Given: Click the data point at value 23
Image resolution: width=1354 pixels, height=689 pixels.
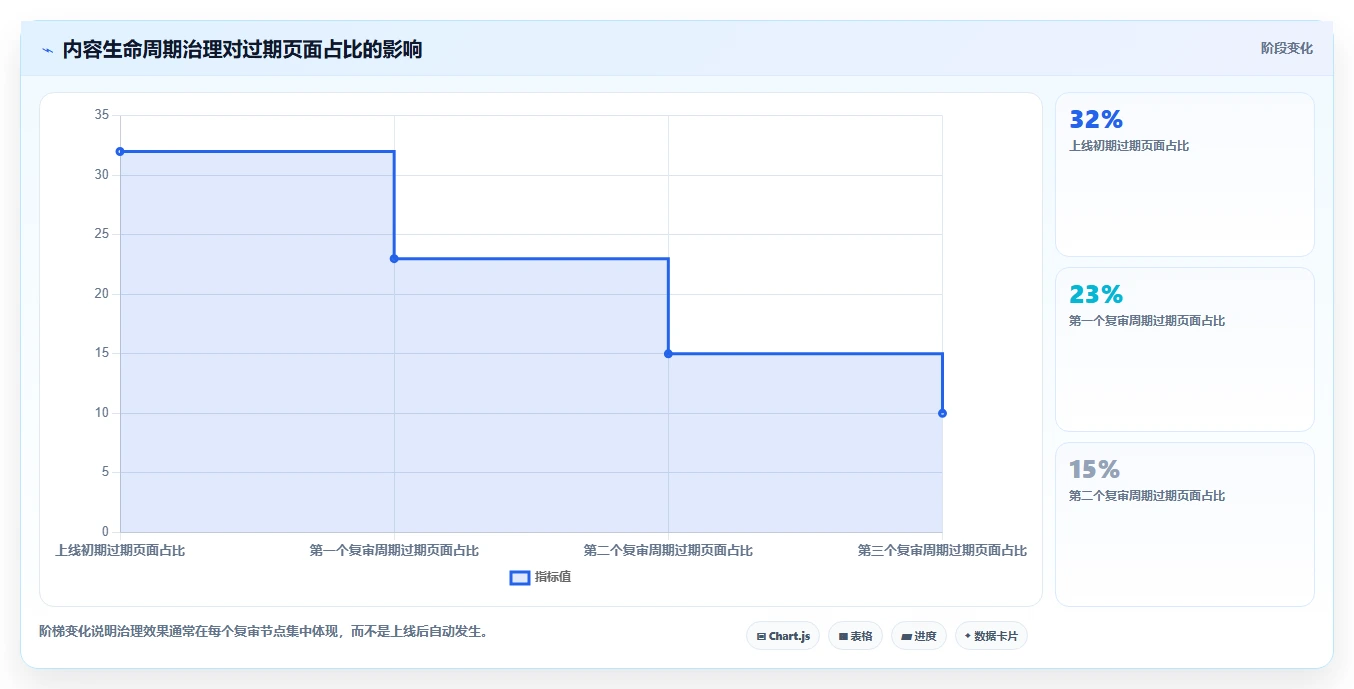Looking at the screenshot, I should pos(394,259).
